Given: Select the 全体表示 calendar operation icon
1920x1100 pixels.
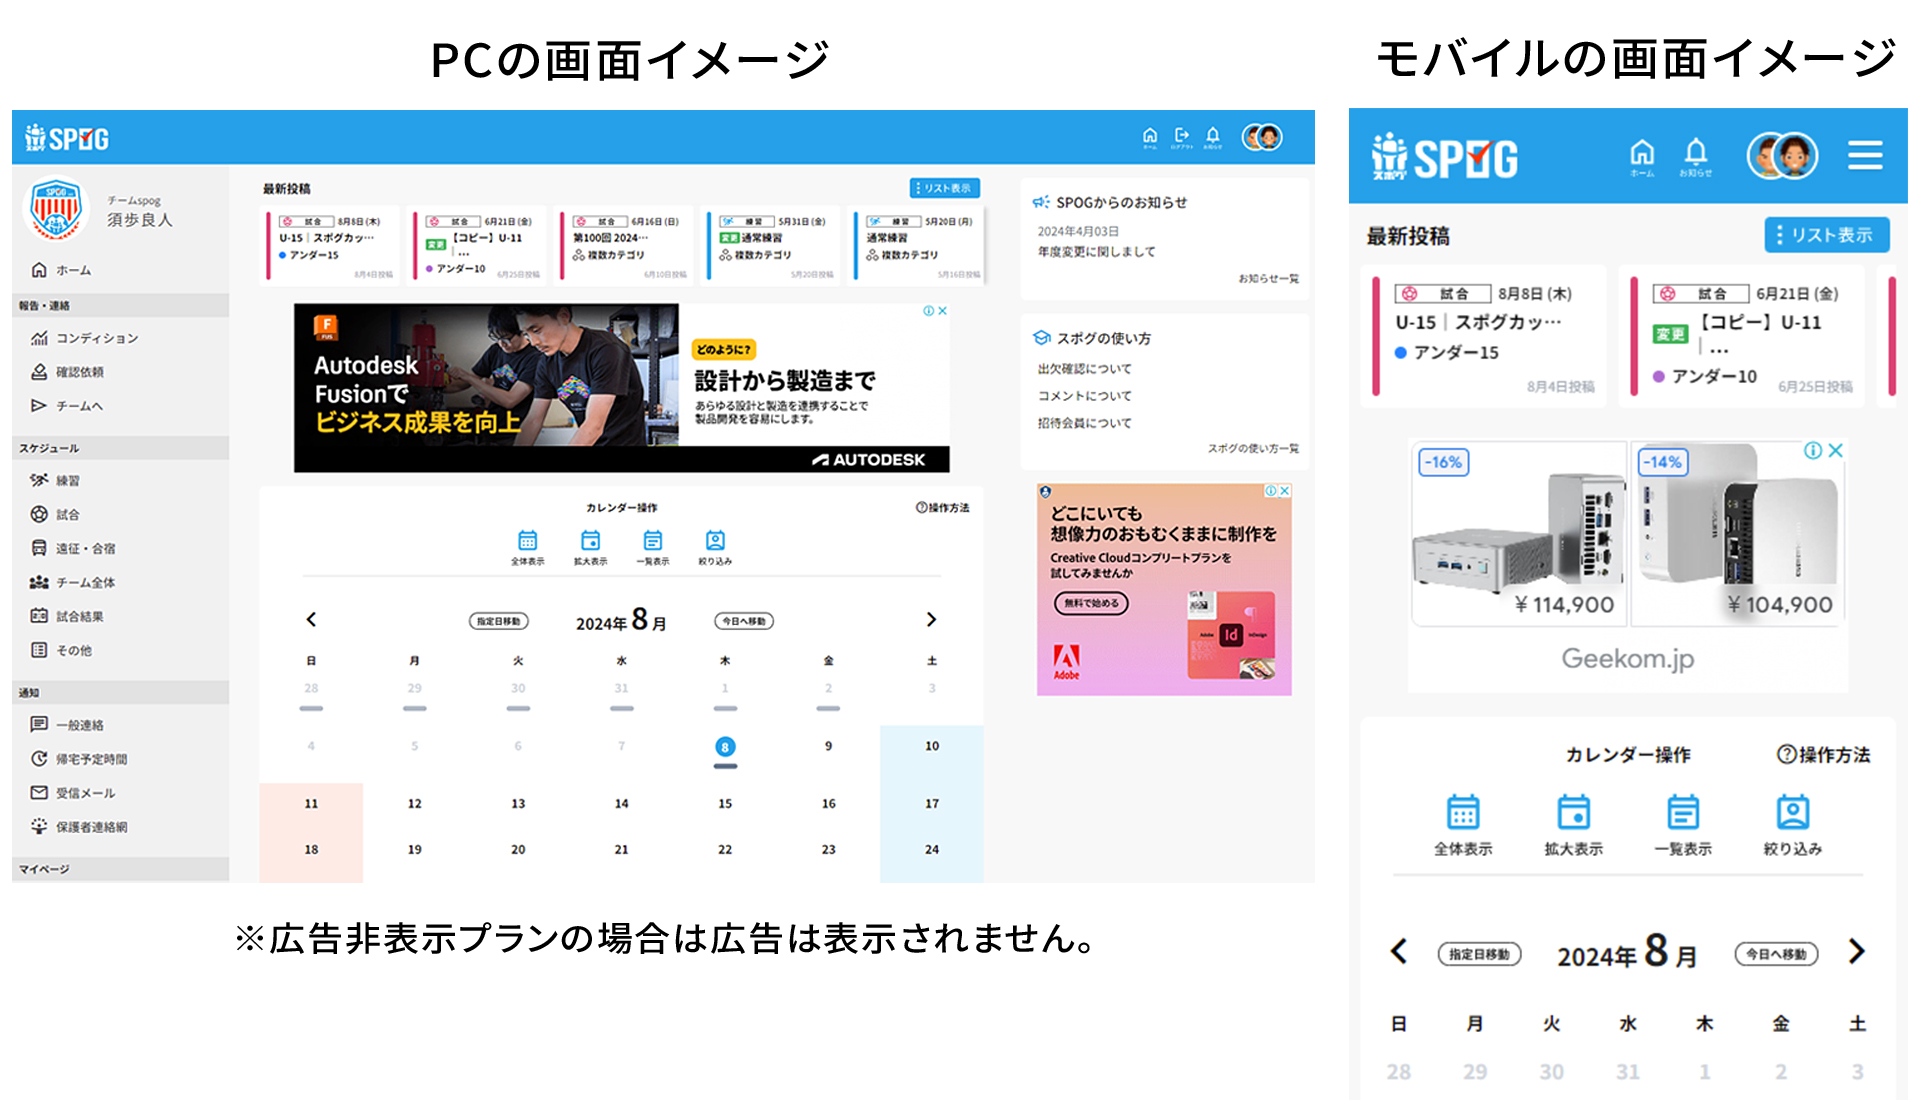Looking at the screenshot, I should (x=528, y=540).
